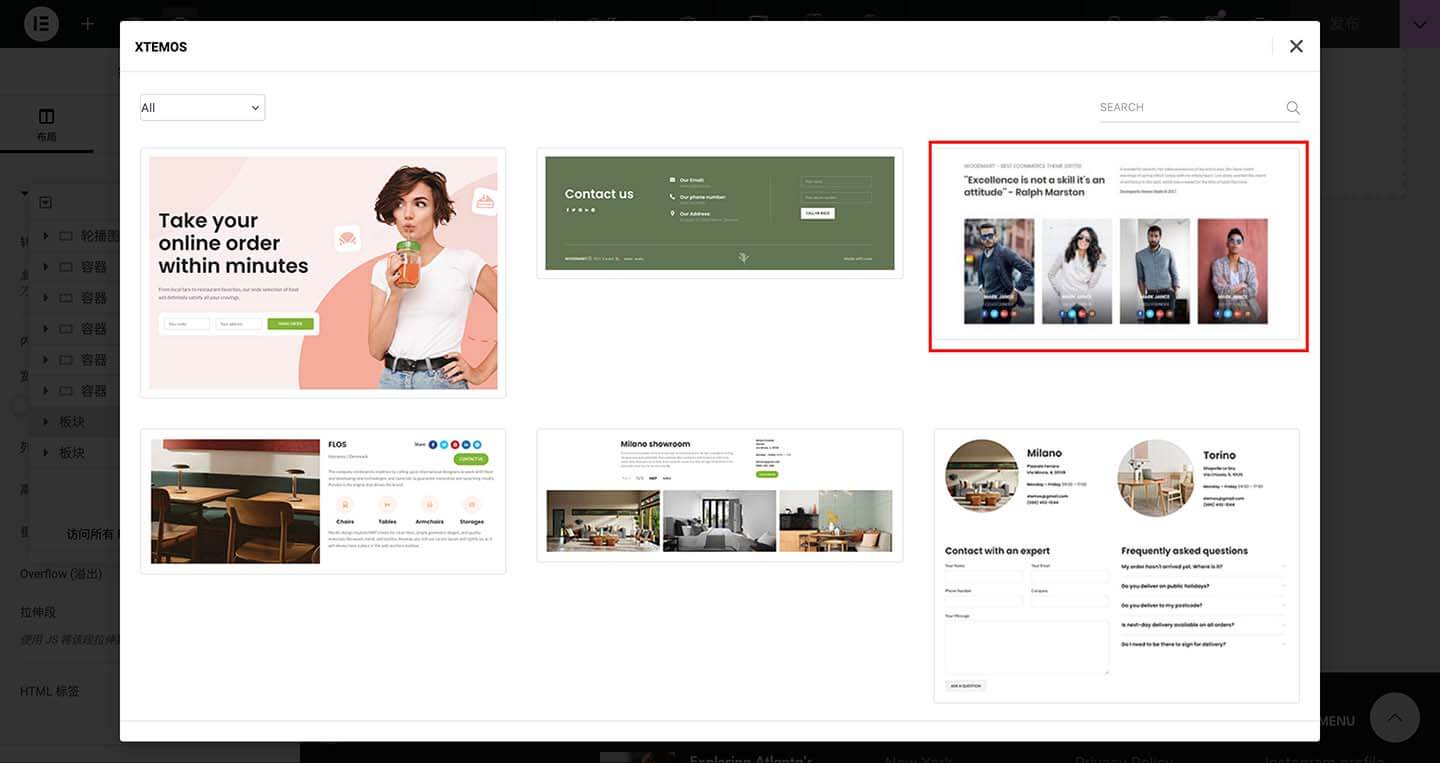Click the round scroll-to-top arrow button

[x=1394, y=718]
